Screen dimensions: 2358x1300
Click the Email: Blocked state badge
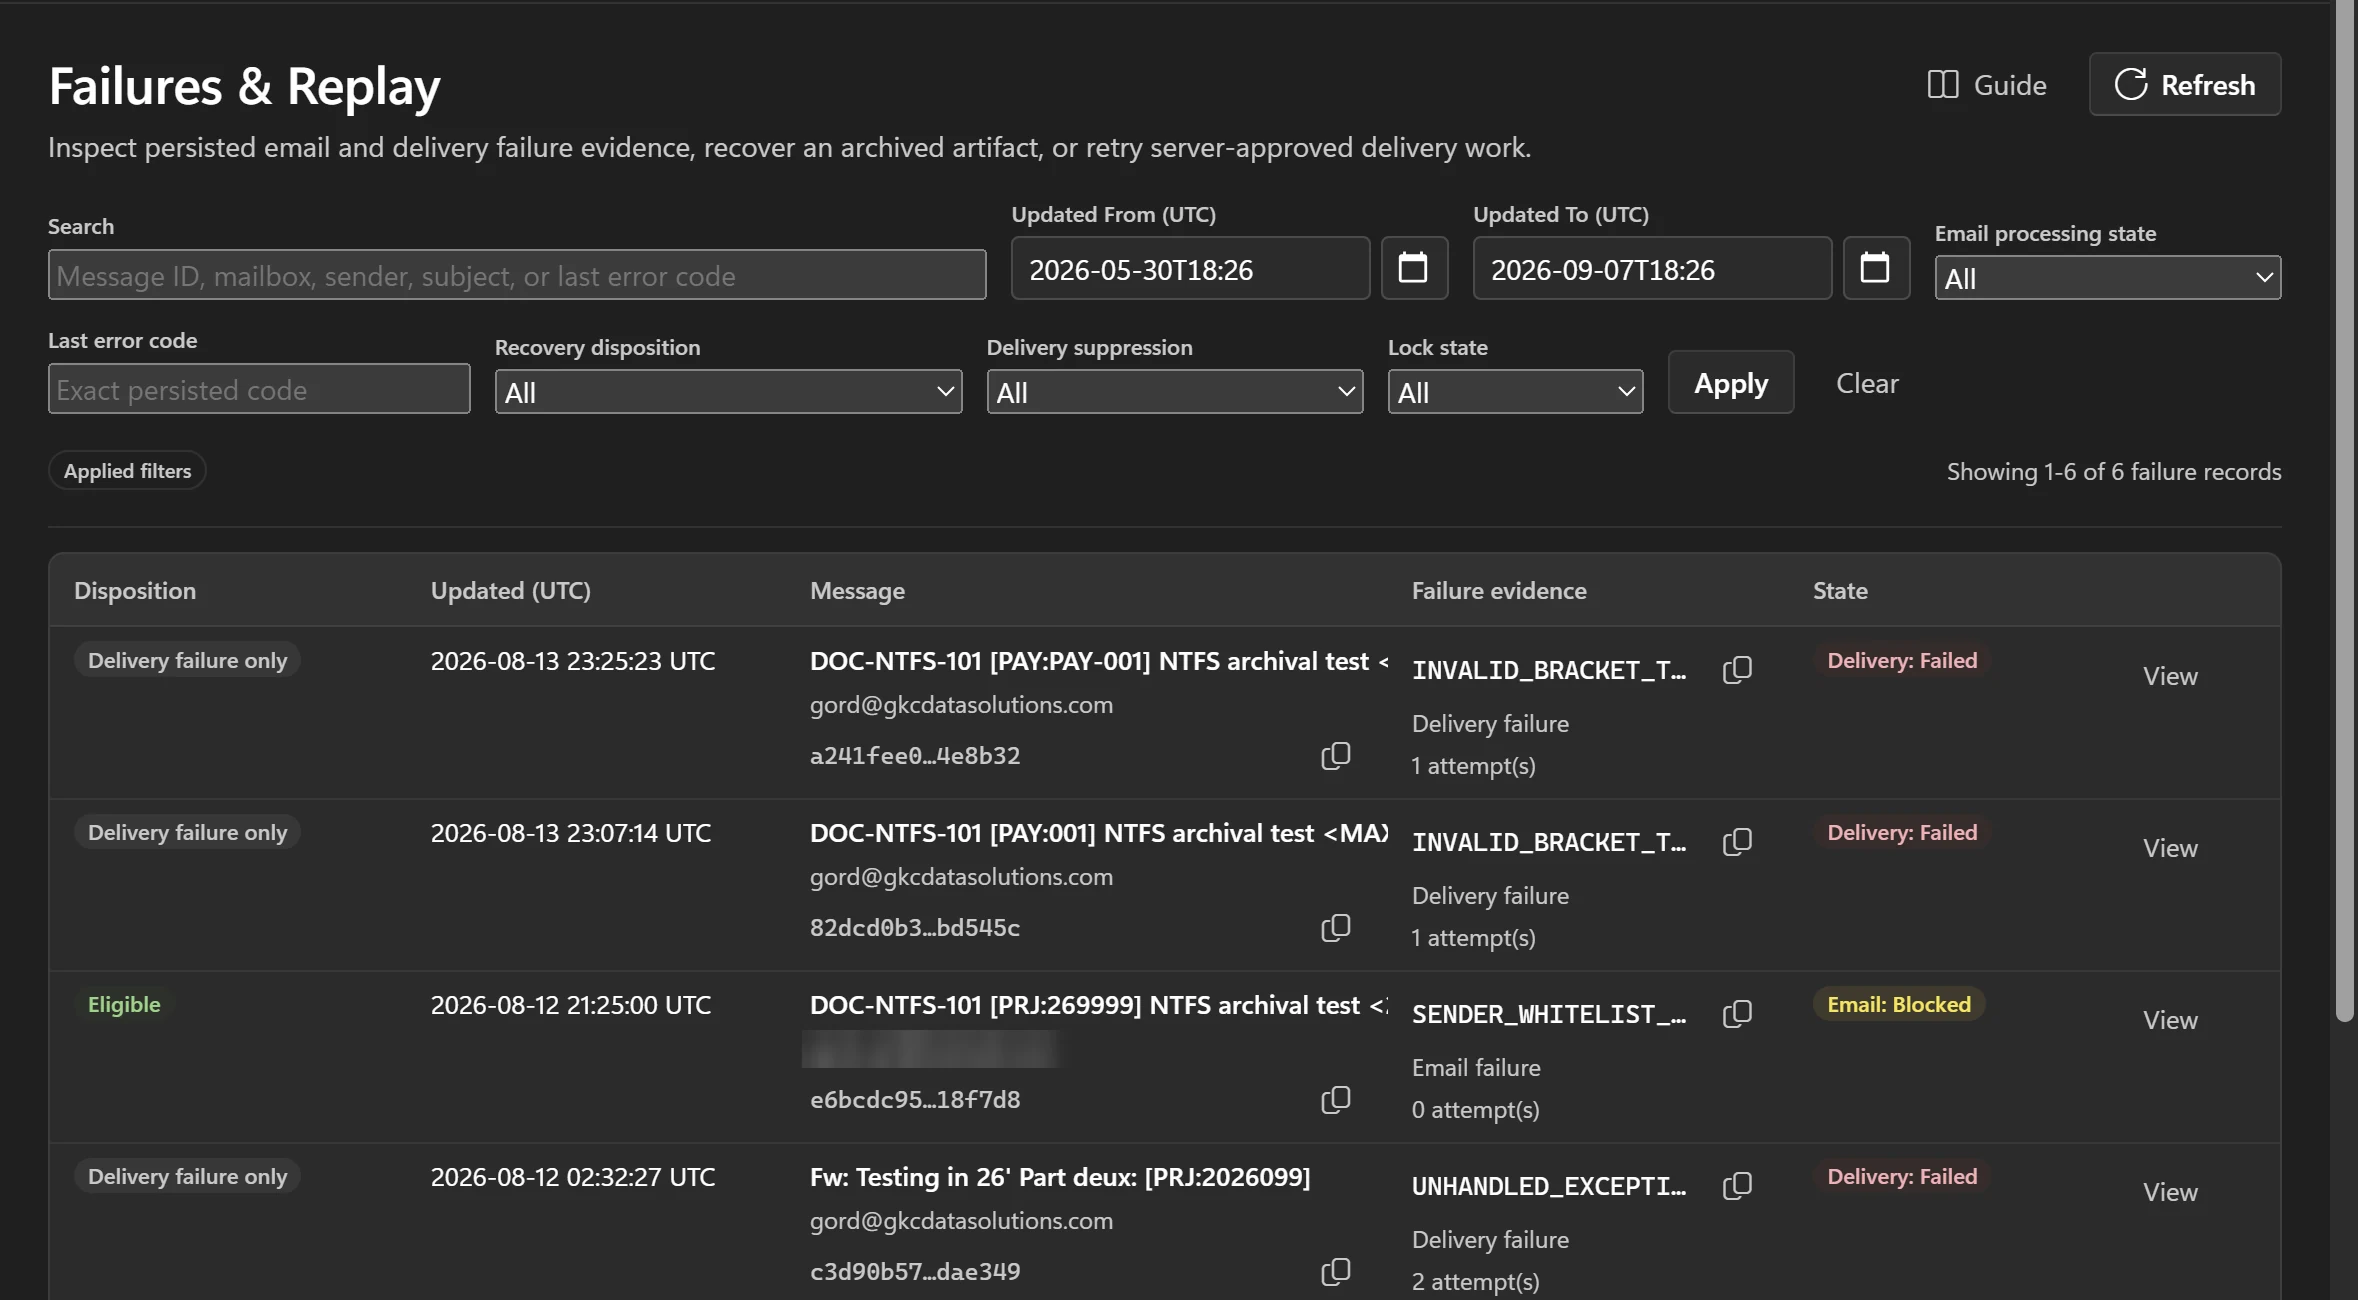pyautogui.click(x=1899, y=1005)
